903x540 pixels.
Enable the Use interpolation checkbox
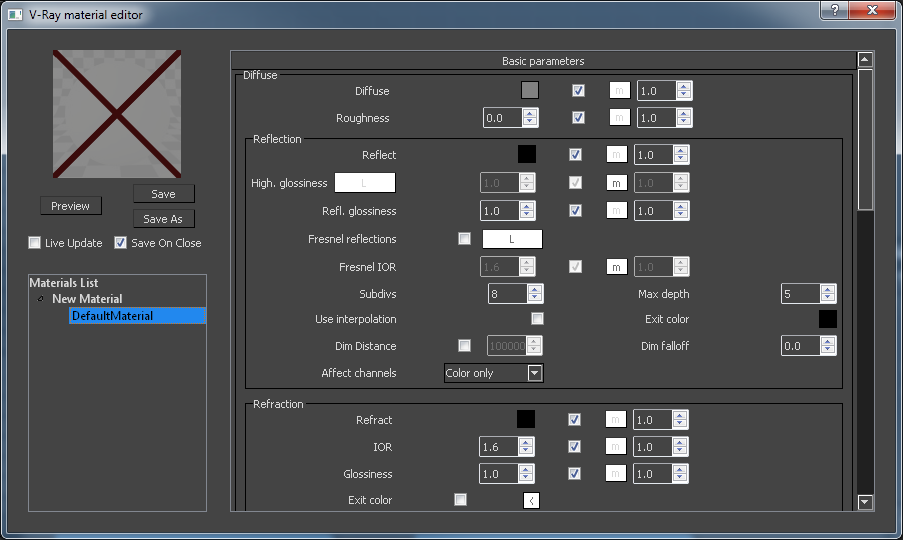[537, 318]
